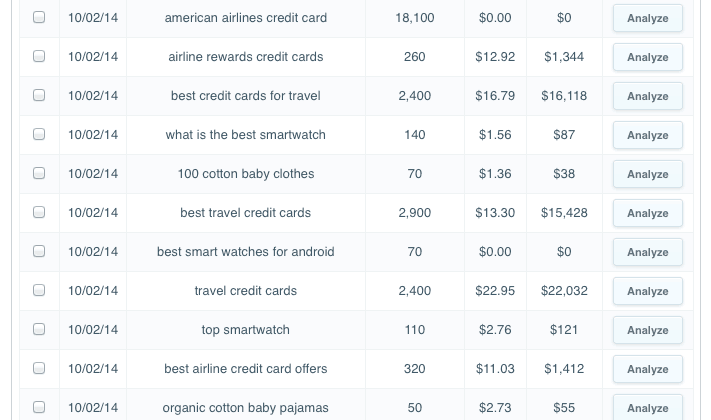Tick the top smartwatch checkbox
The height and width of the screenshot is (420, 711).
tap(39, 329)
